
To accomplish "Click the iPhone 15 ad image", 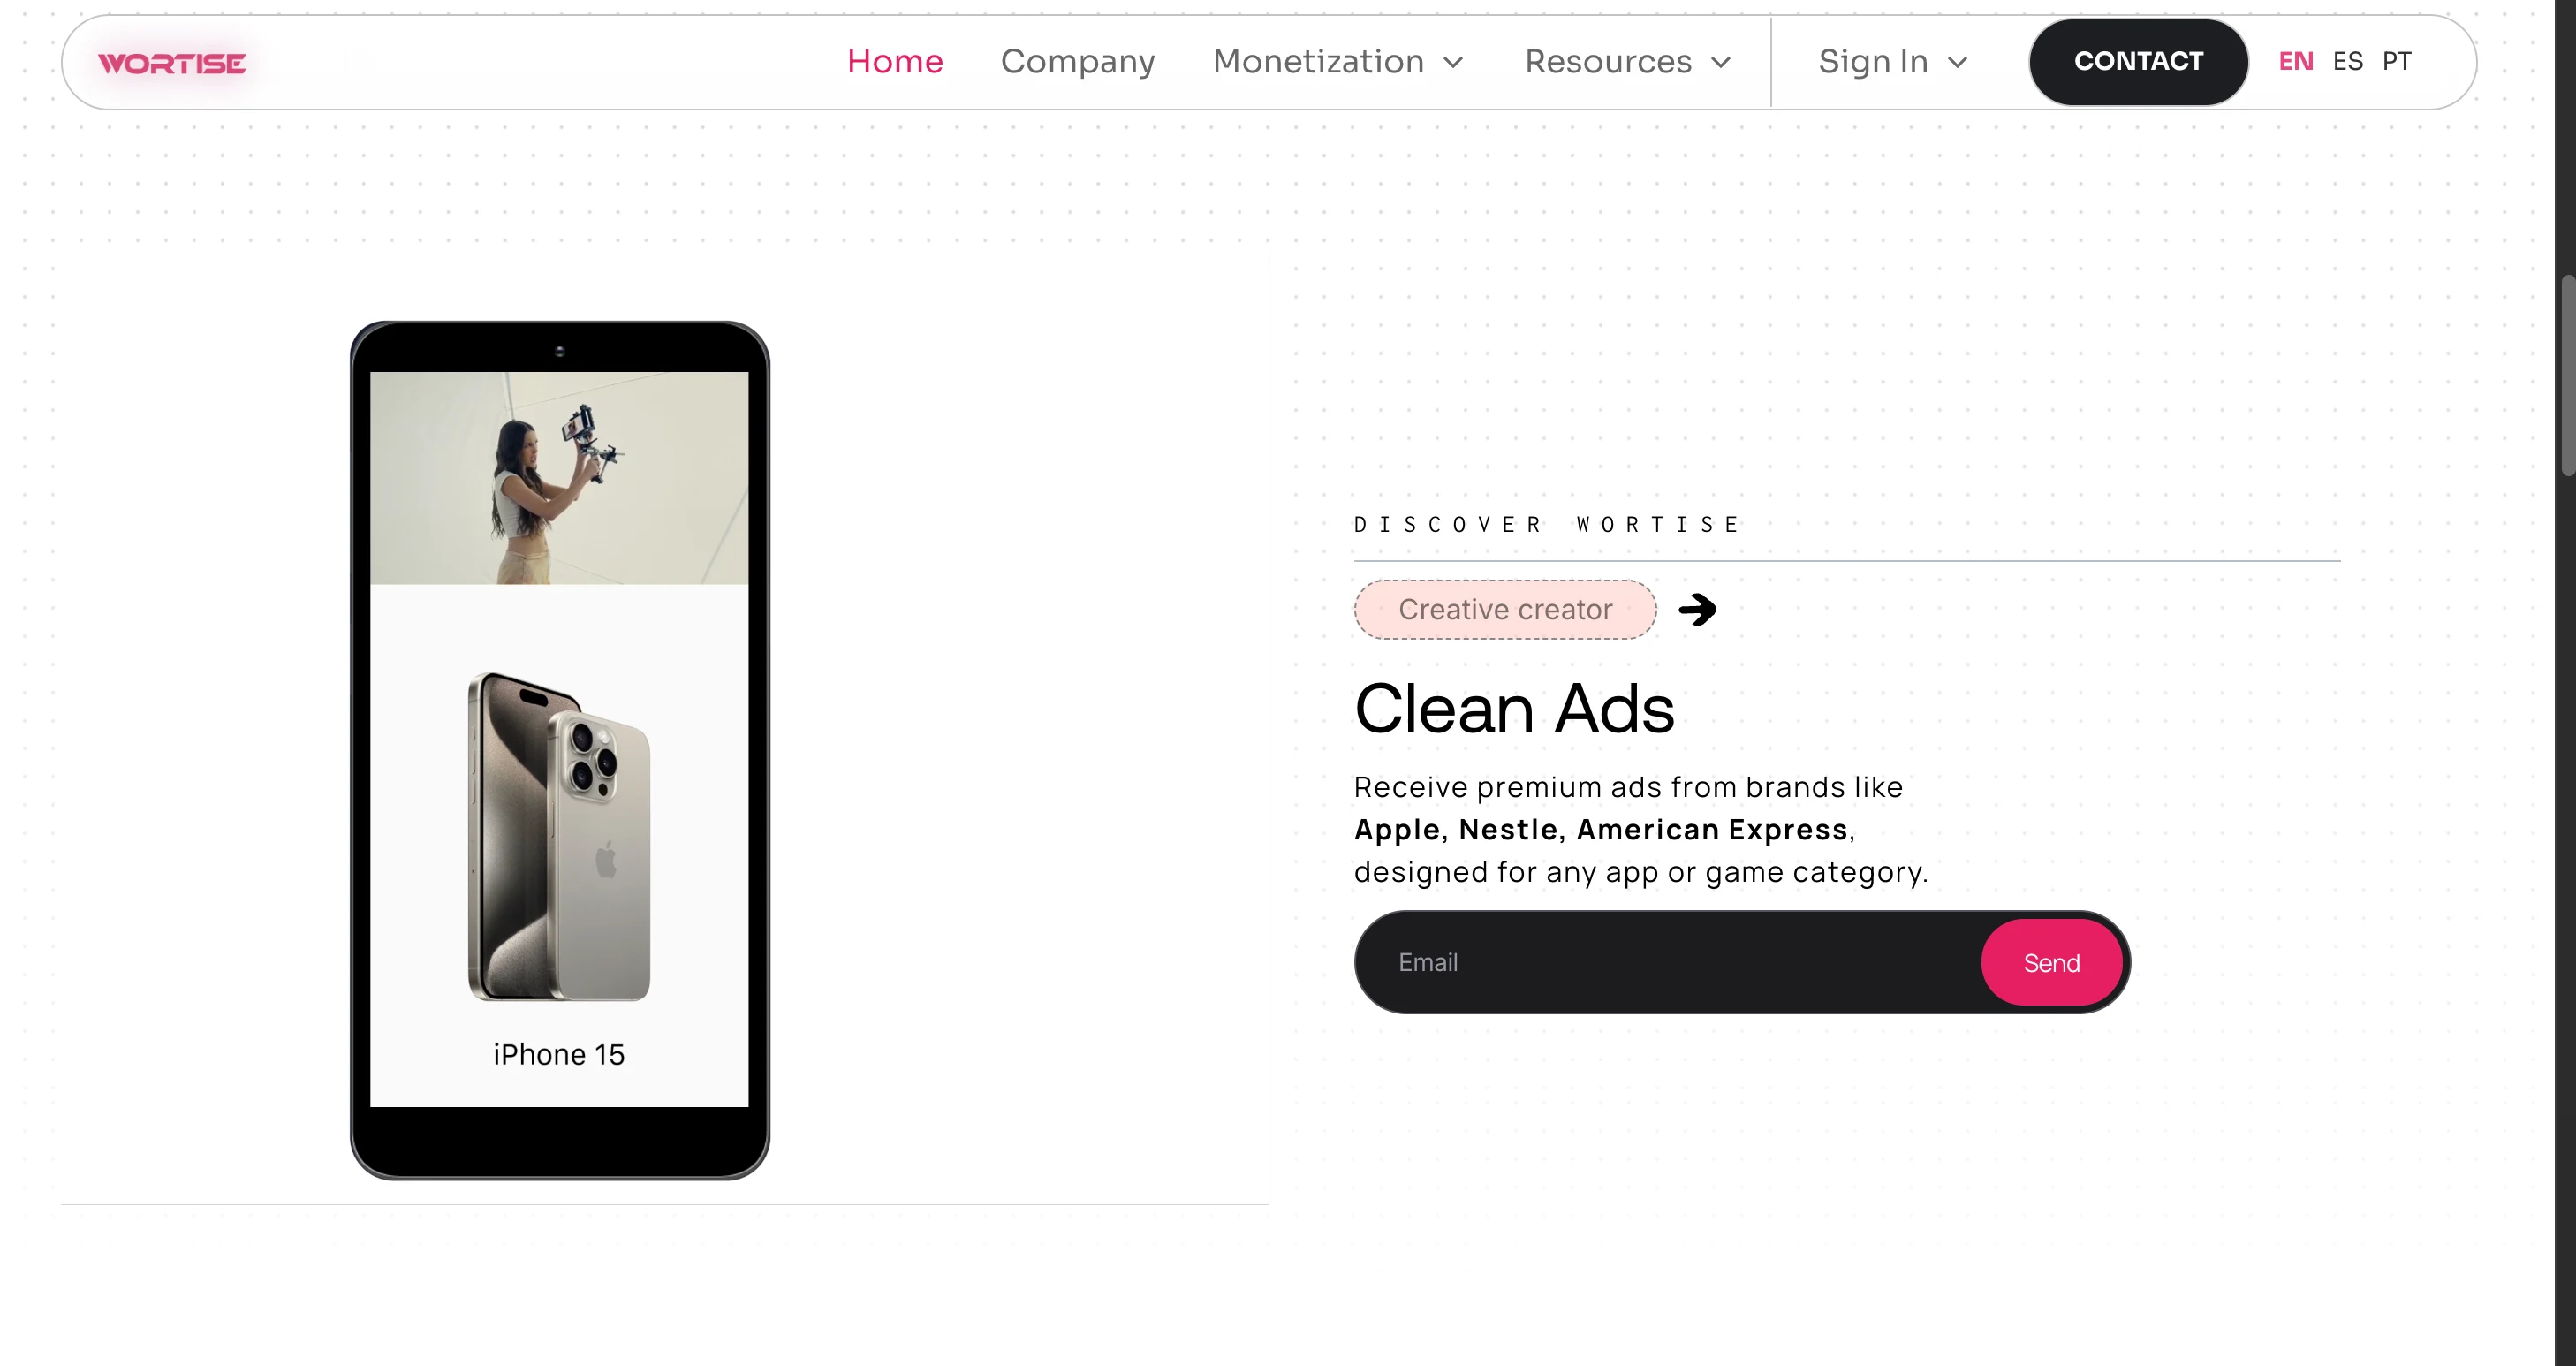I will tap(559, 836).
